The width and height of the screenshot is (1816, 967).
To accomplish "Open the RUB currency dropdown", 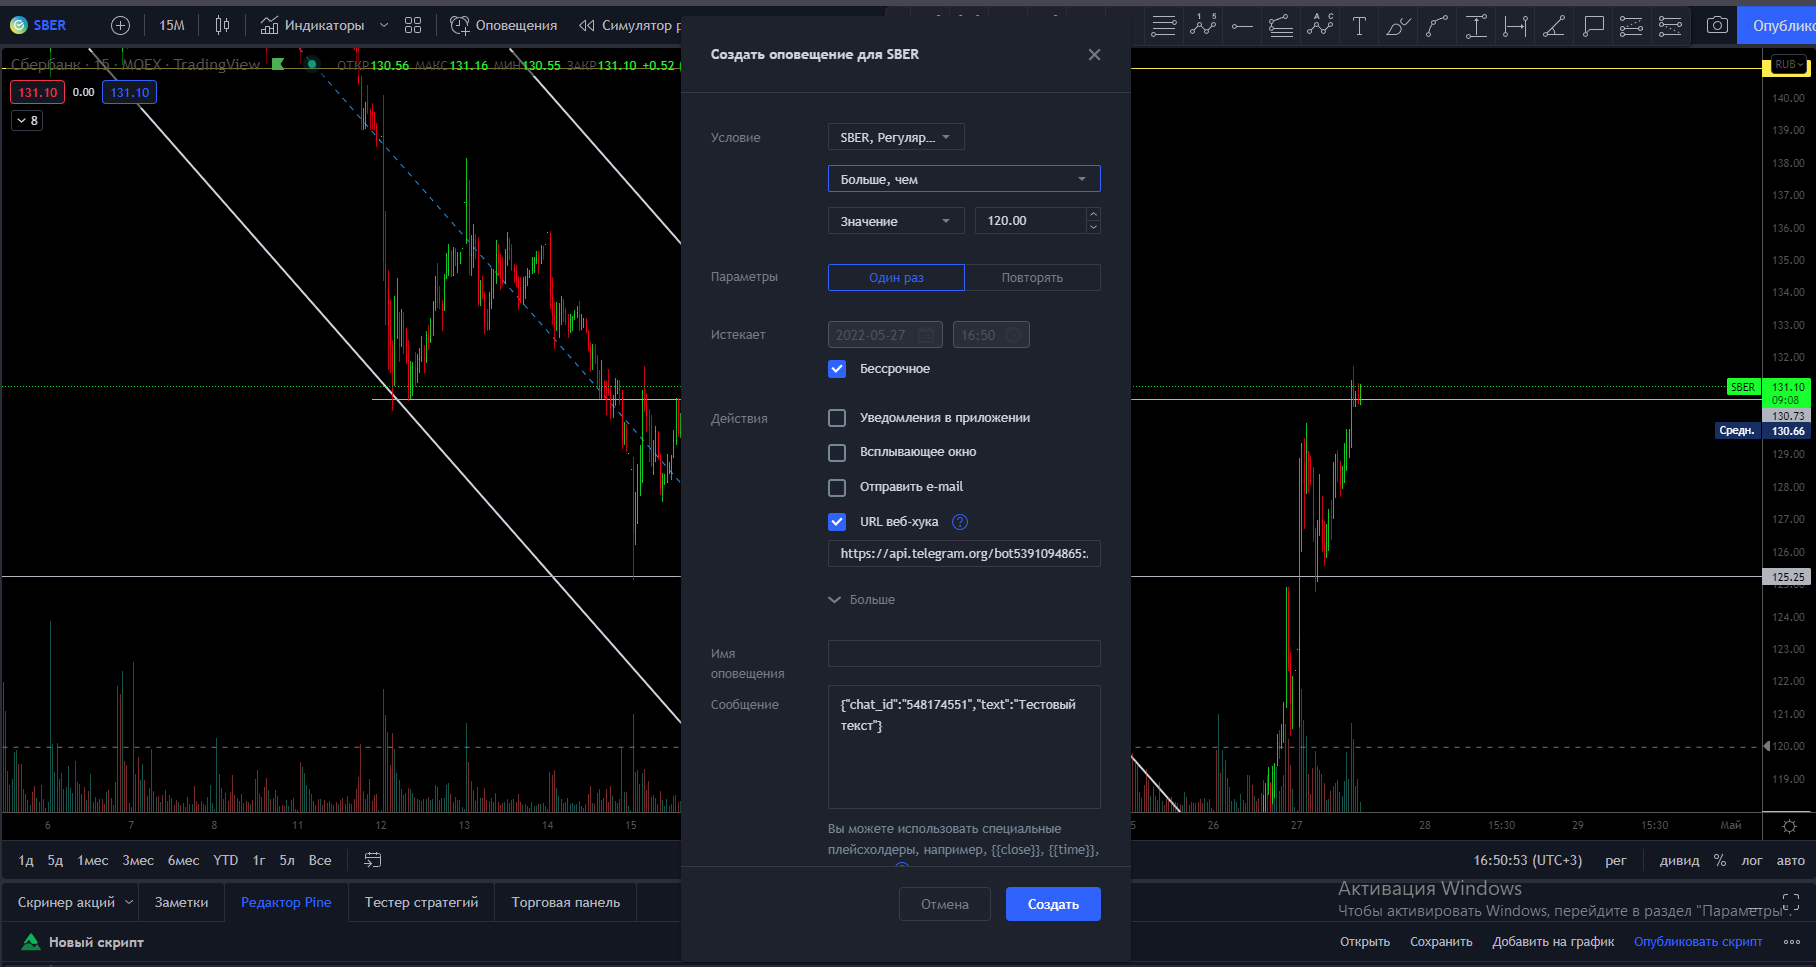I will coord(1789,64).
